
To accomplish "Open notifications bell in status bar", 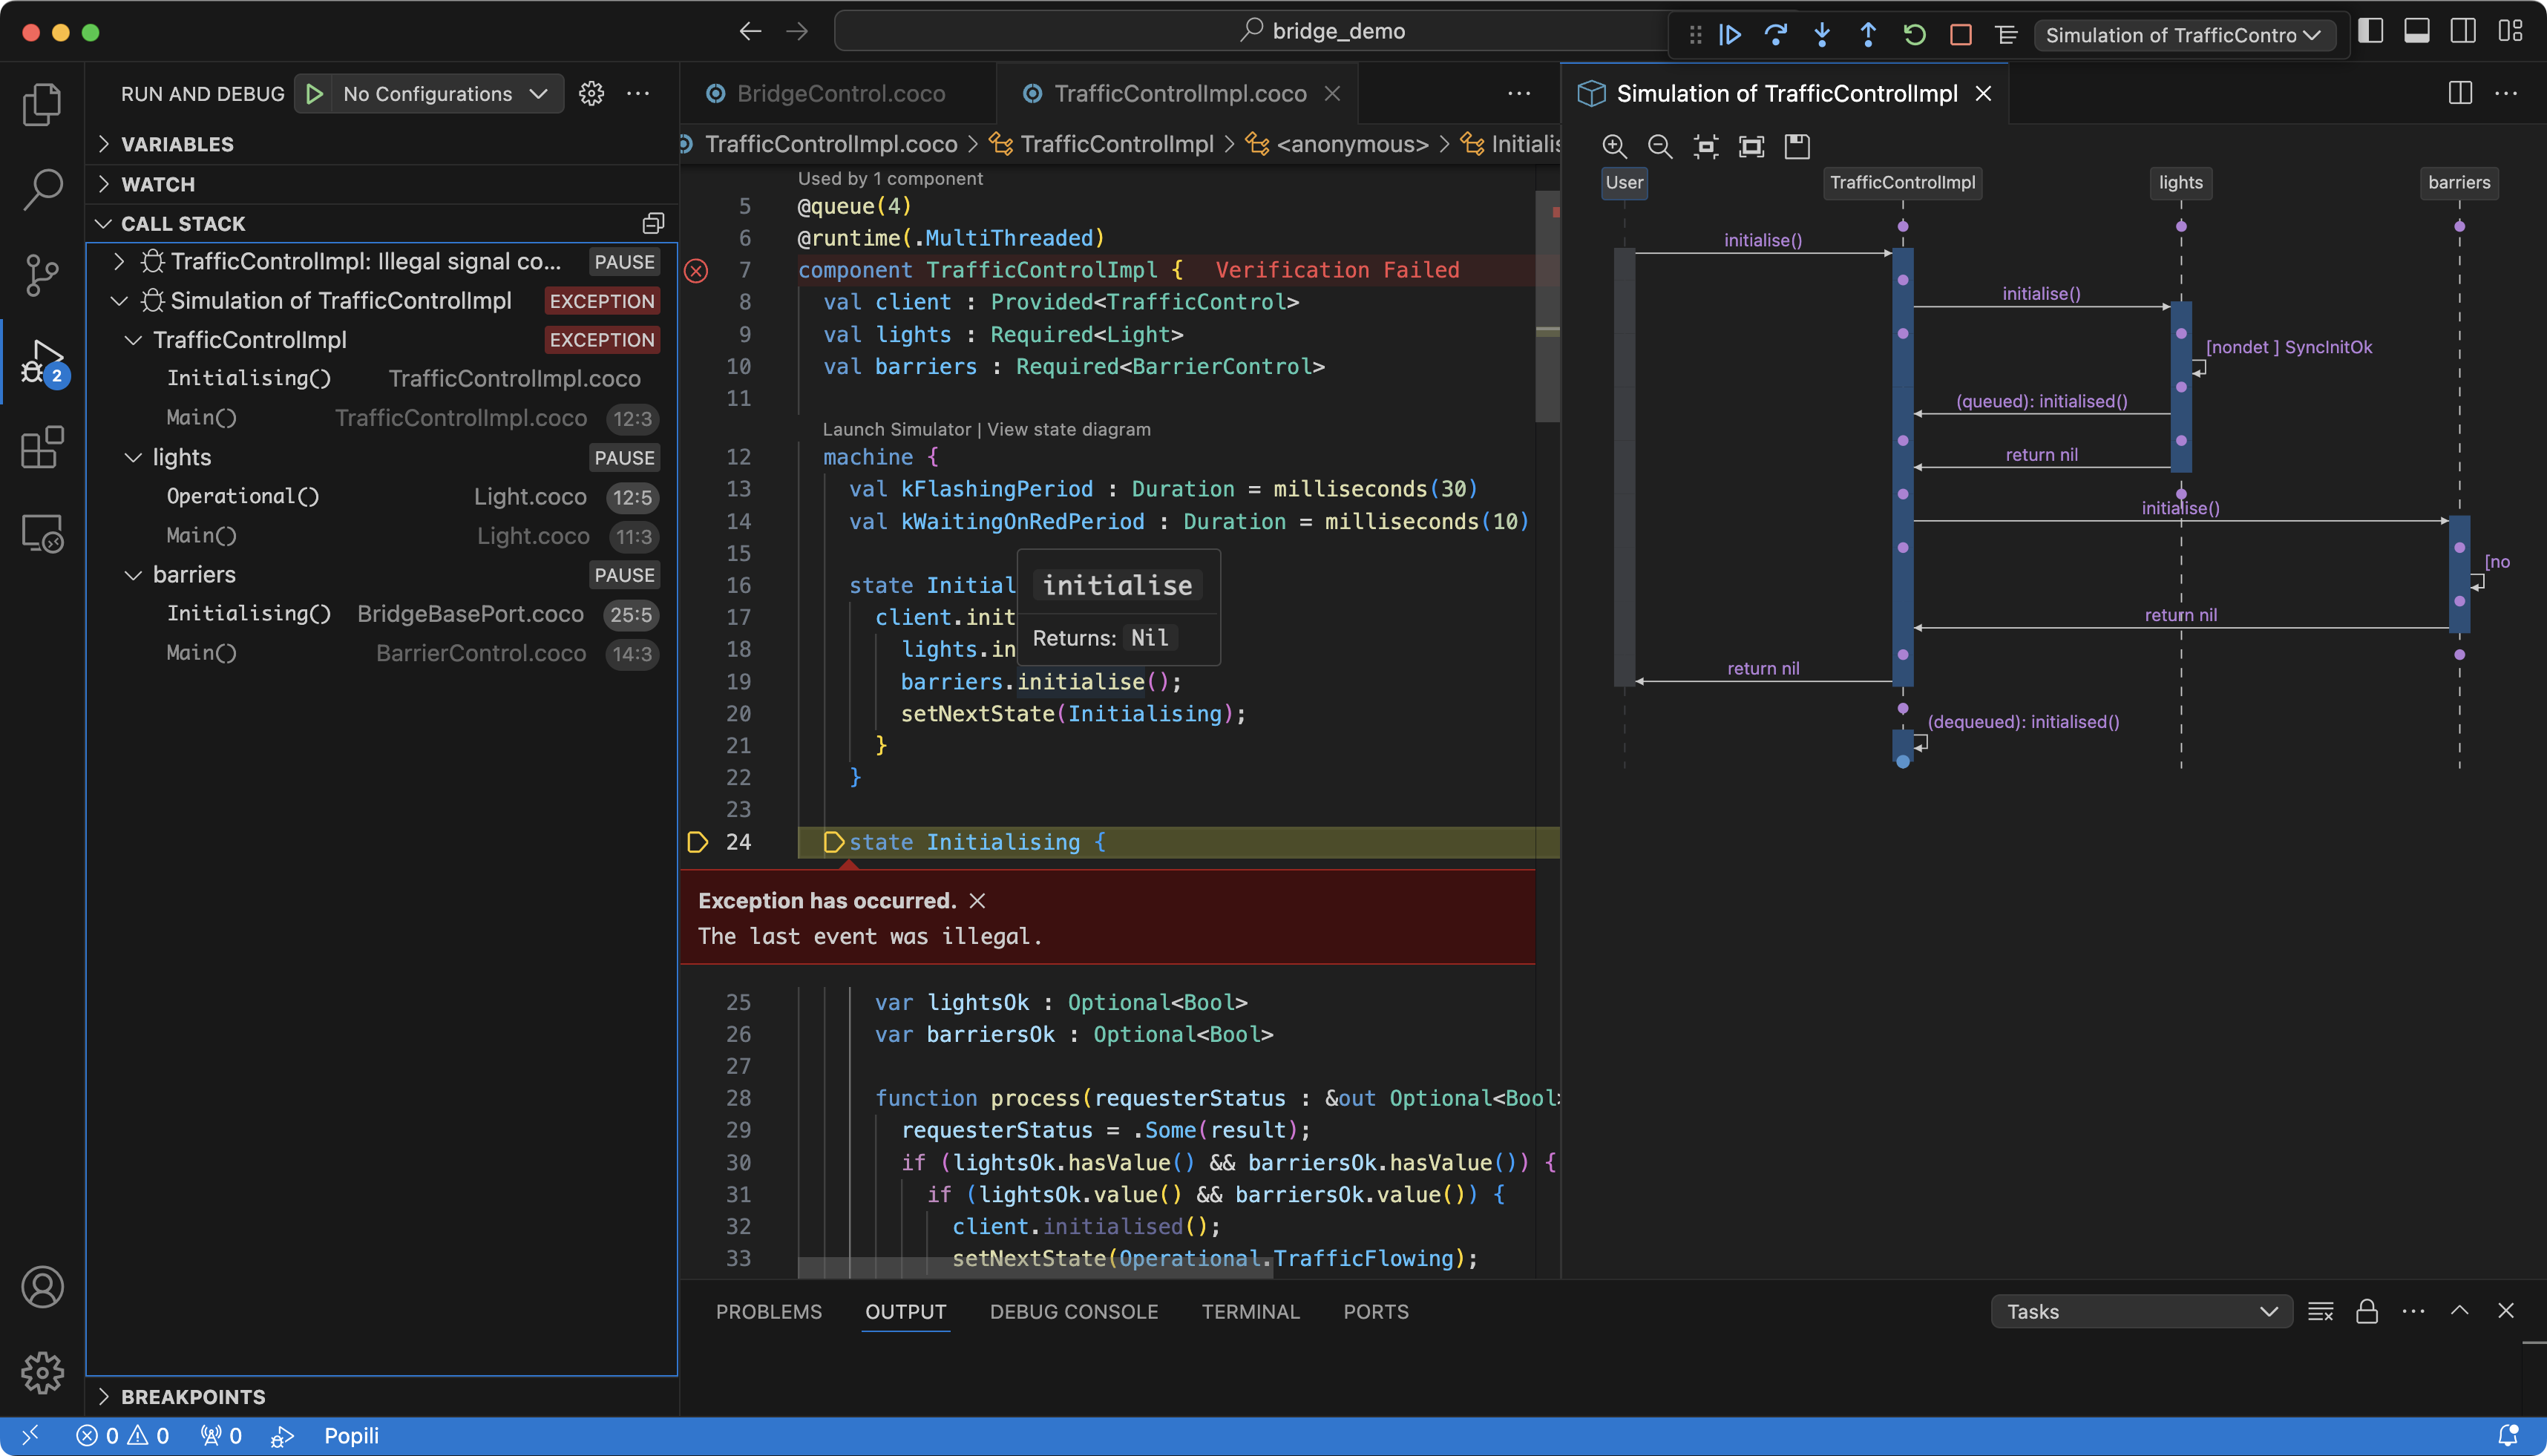I will coord(2508,1436).
